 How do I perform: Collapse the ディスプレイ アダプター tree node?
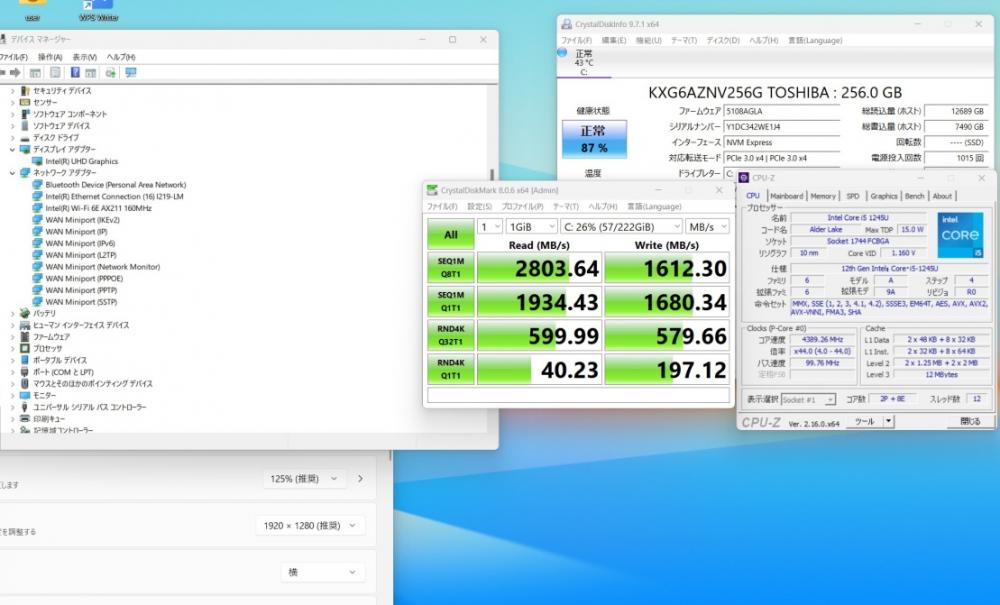click(x=12, y=149)
